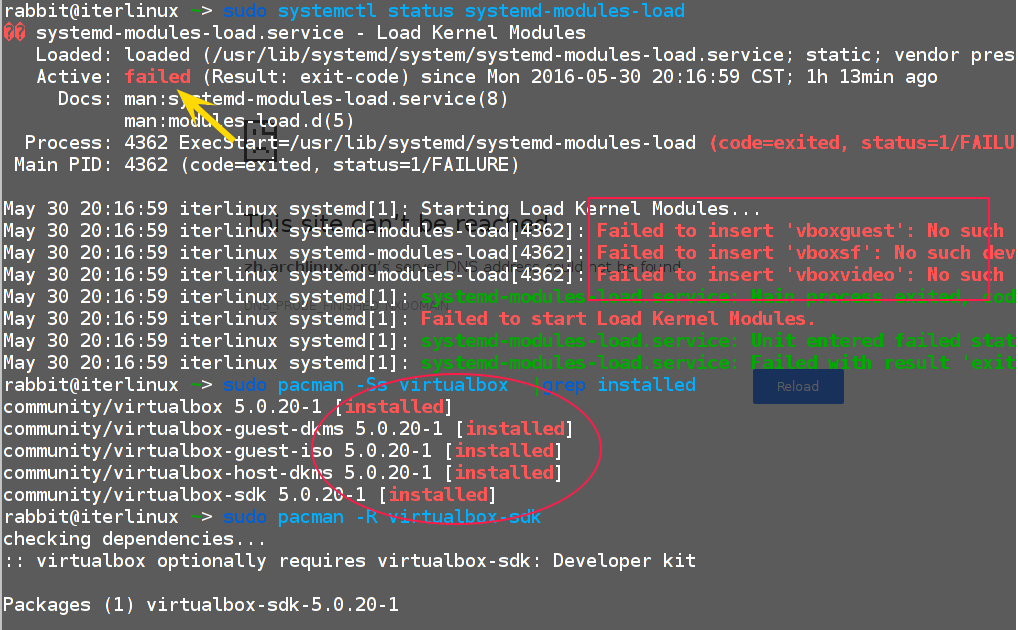Select the "Starting Load Kernel Modules..." log message
Image resolution: width=1018 pixels, height=630 pixels.
click(591, 209)
